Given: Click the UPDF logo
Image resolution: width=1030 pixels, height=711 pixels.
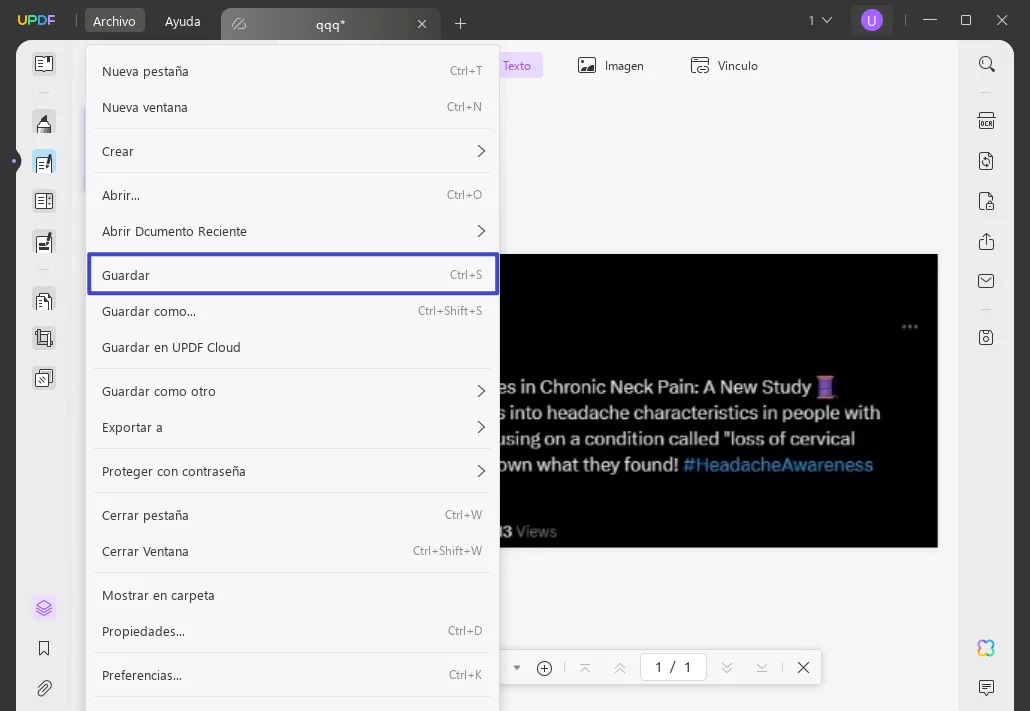Looking at the screenshot, I should pos(36,20).
